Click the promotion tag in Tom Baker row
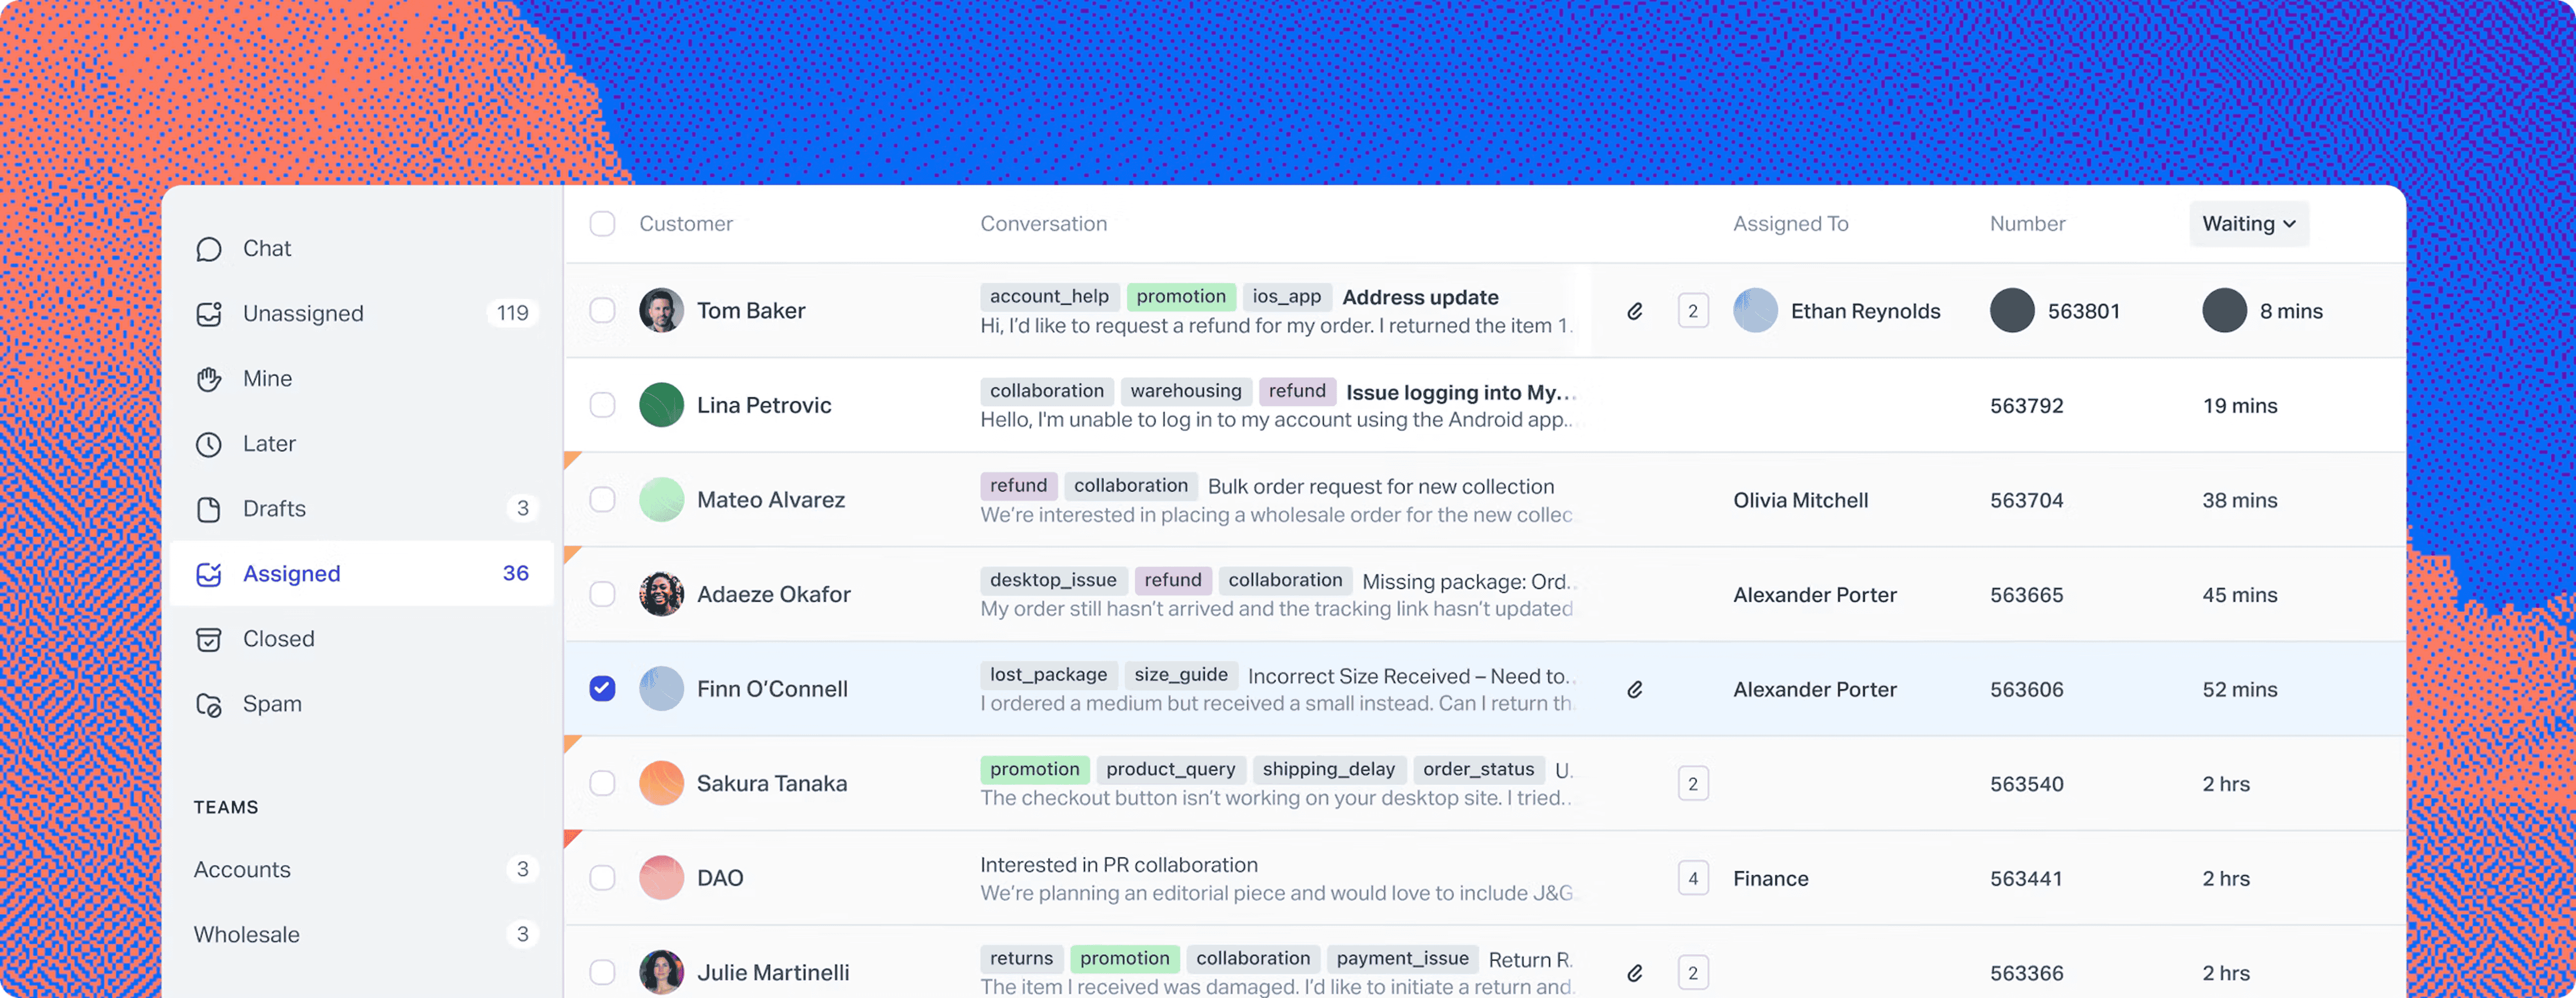The height and width of the screenshot is (998, 2576). (x=1181, y=296)
